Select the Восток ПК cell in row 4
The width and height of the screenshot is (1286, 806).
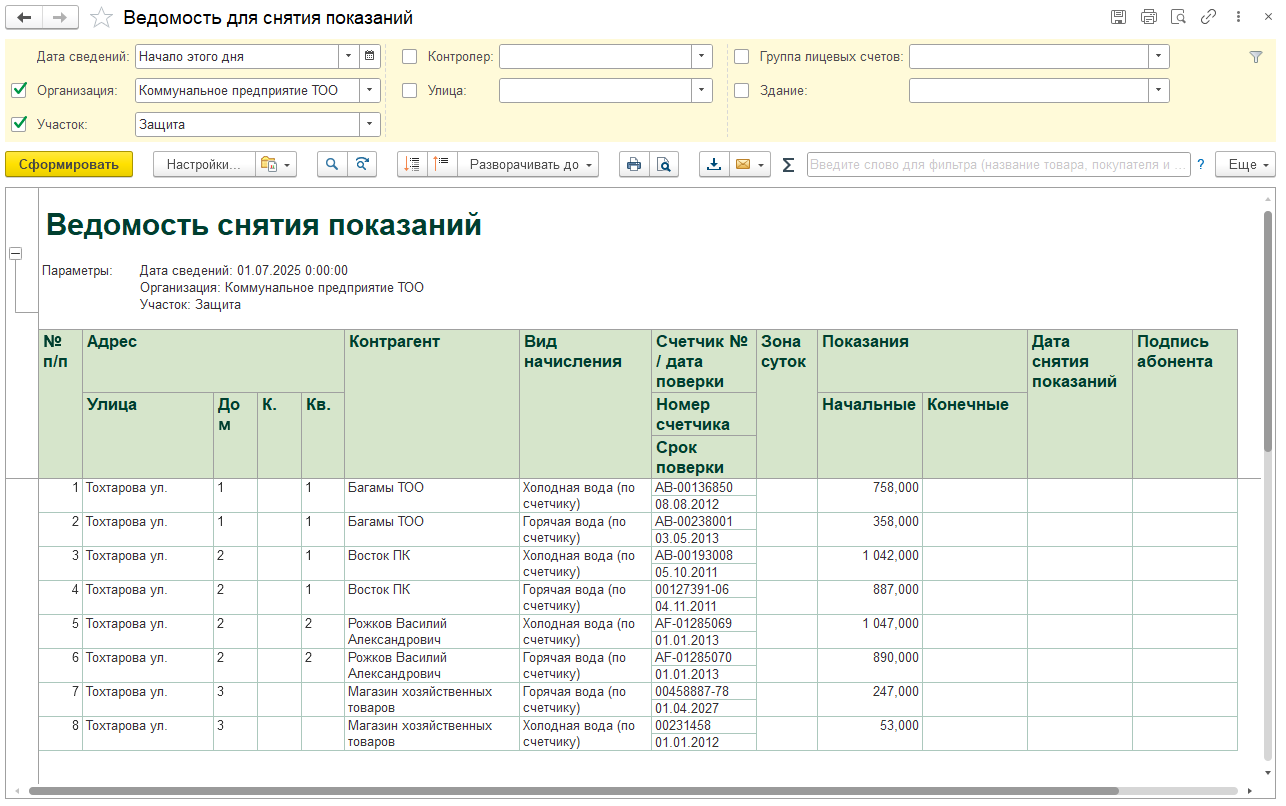(432, 598)
